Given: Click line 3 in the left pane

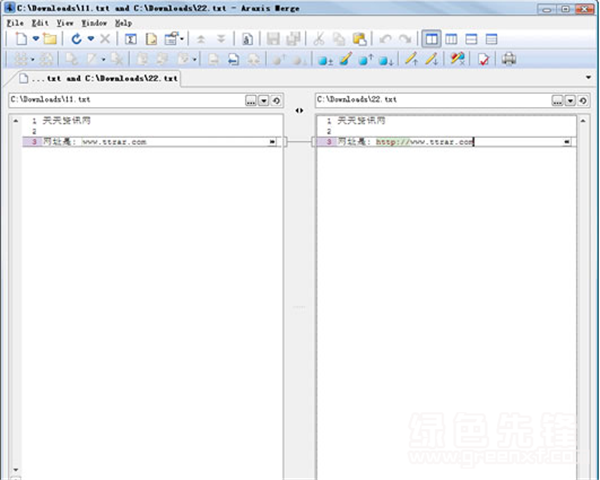Looking at the screenshot, I should coord(150,142).
